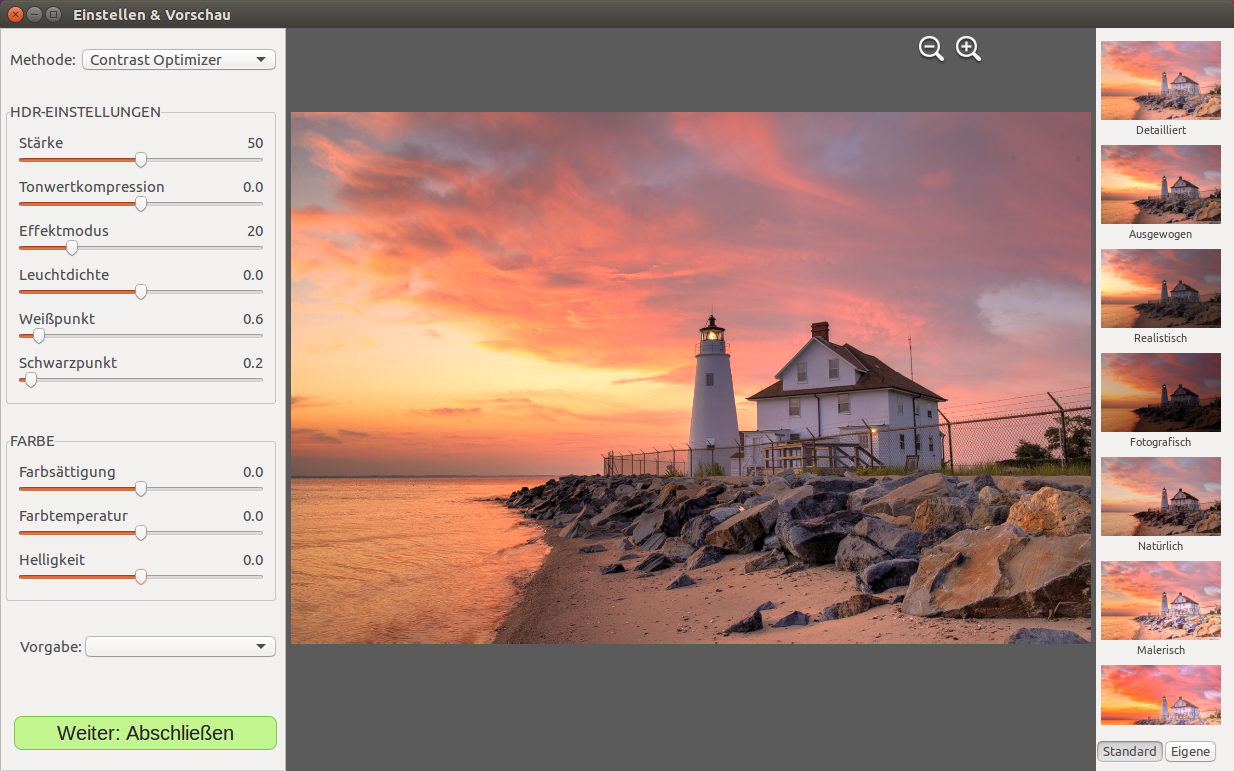
Task: Click the Weißpunkt value 0.6
Action: (253, 319)
